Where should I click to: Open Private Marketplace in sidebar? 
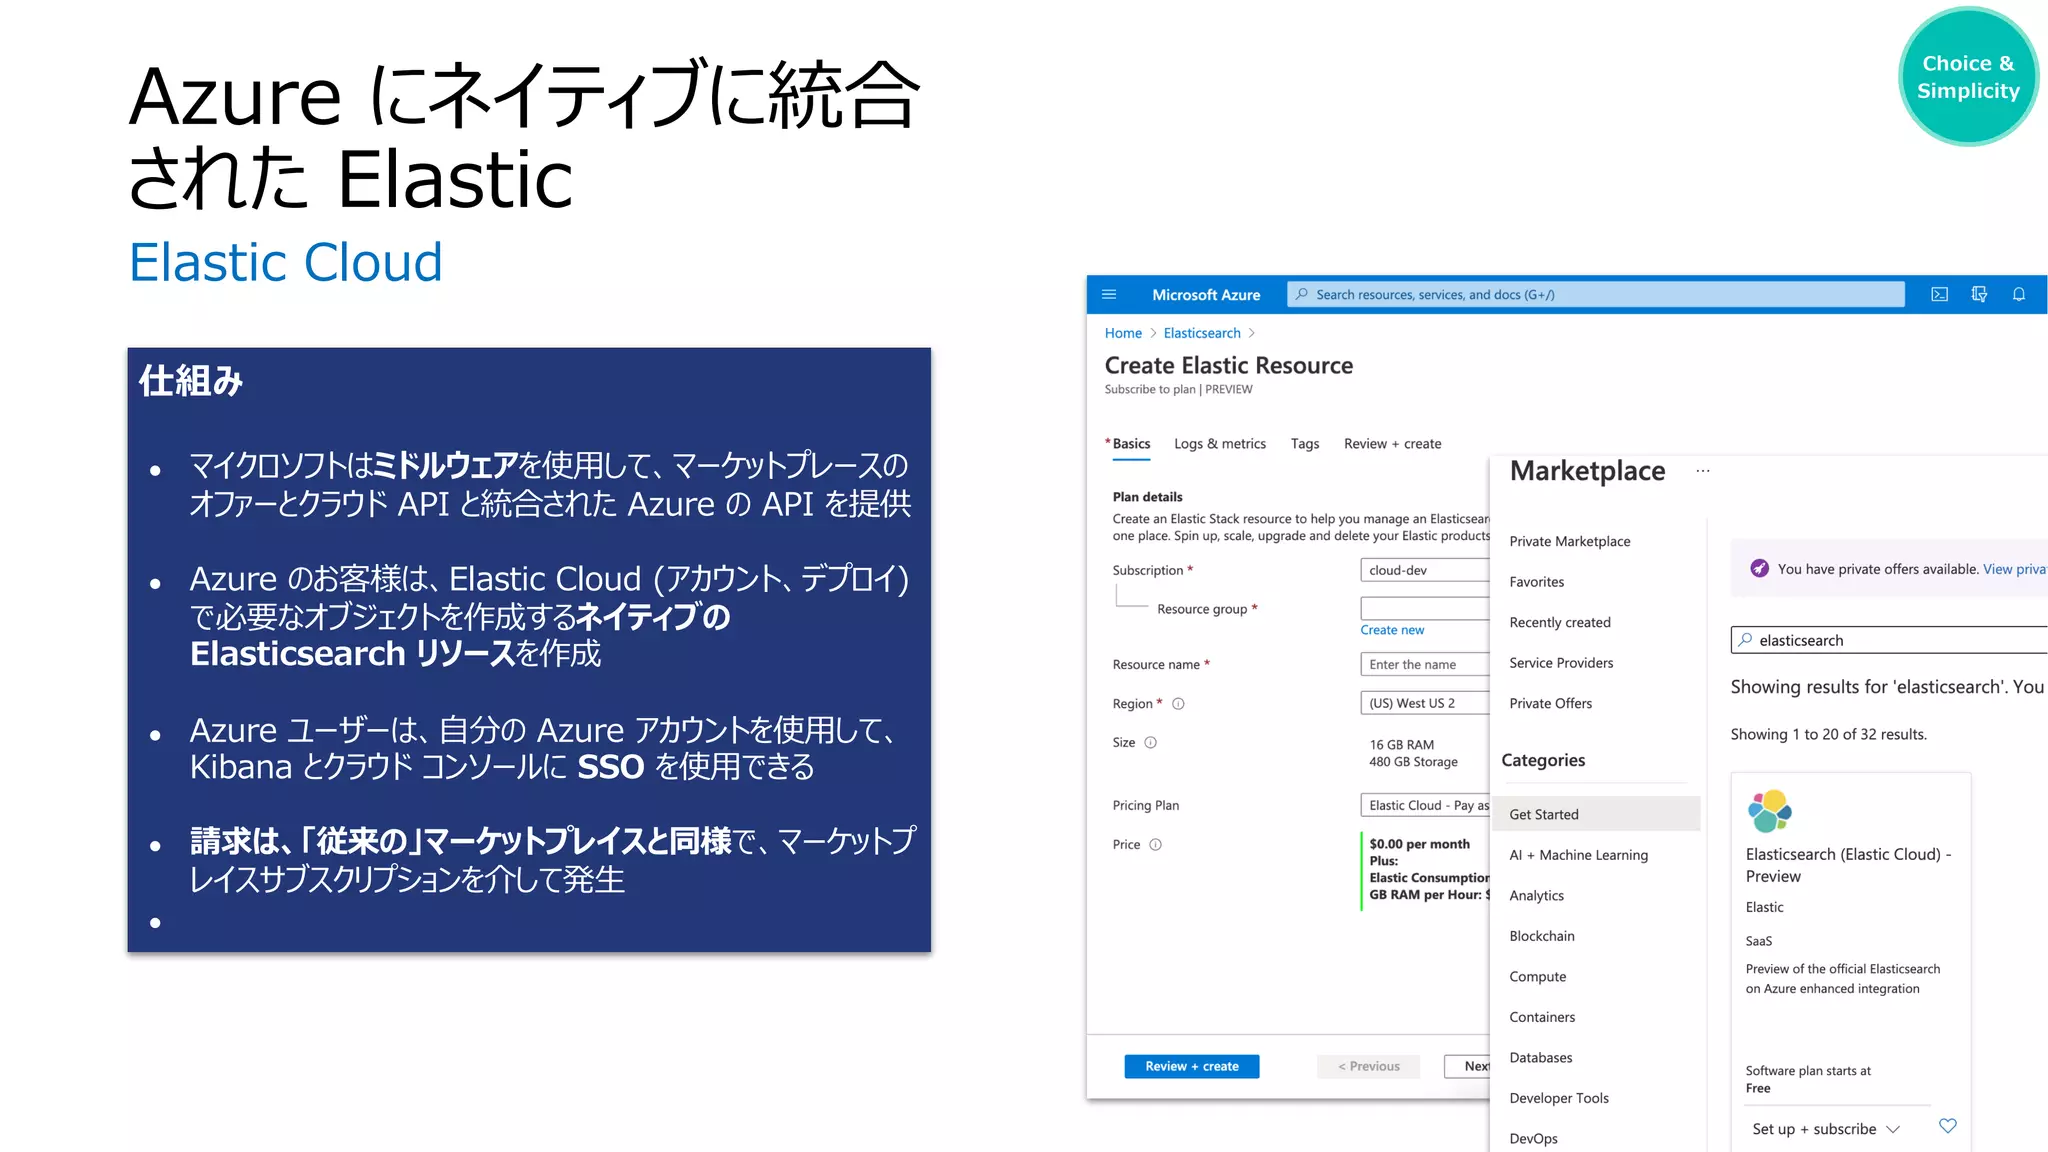(x=1569, y=541)
